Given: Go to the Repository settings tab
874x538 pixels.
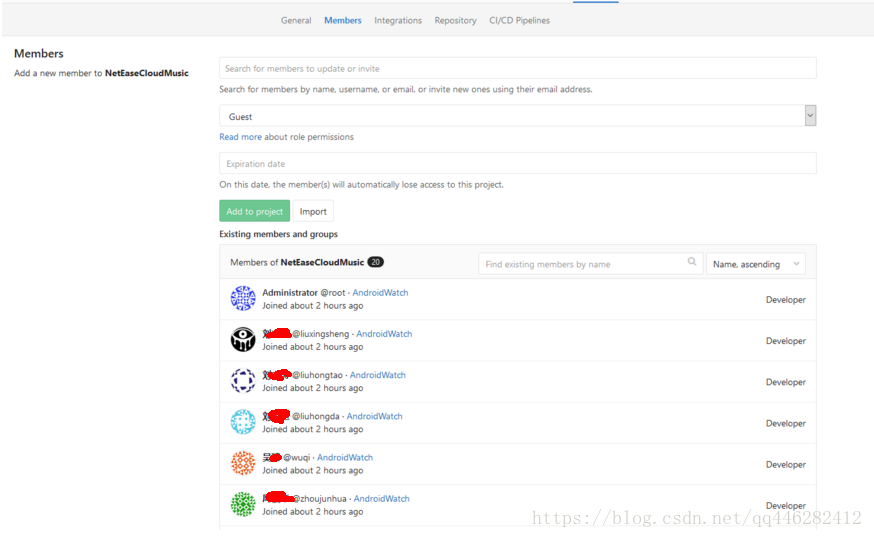Looking at the screenshot, I should (x=455, y=21).
